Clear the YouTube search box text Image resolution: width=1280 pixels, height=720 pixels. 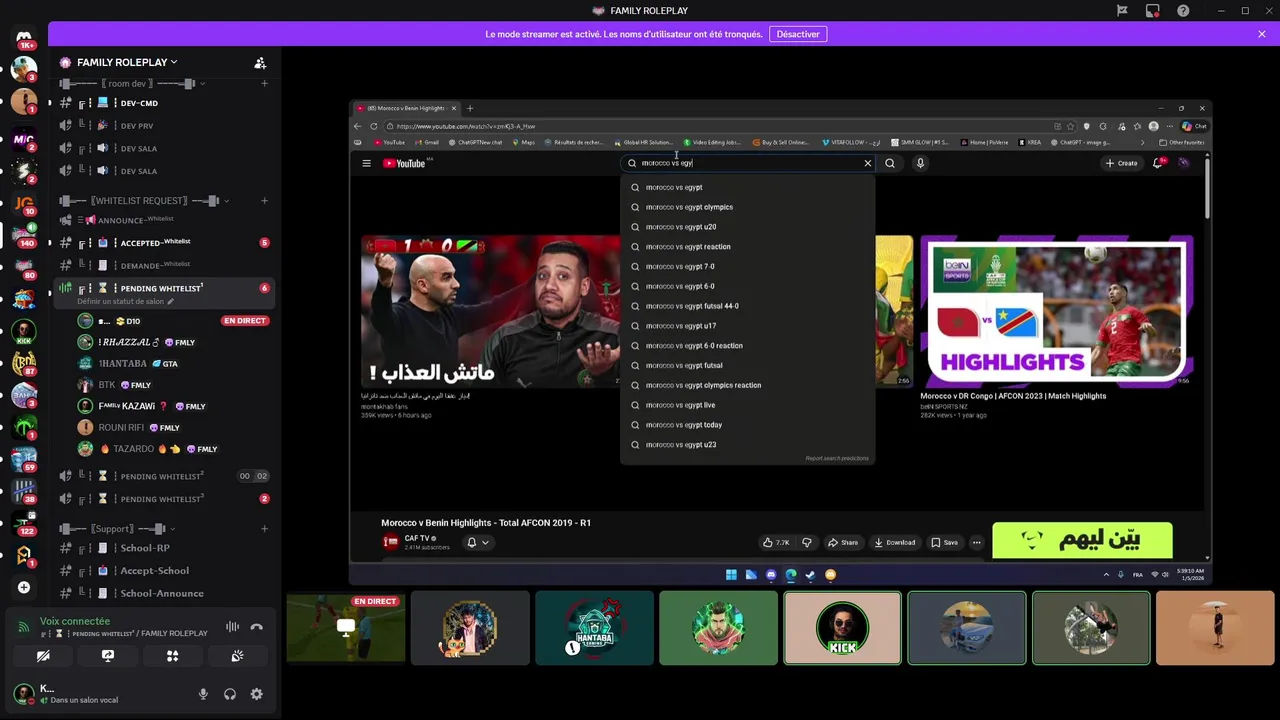(867, 163)
